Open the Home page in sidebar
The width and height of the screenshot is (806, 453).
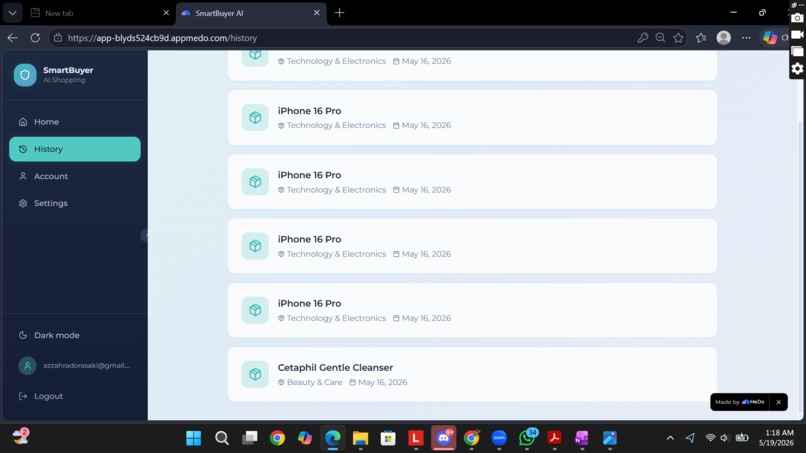point(75,122)
